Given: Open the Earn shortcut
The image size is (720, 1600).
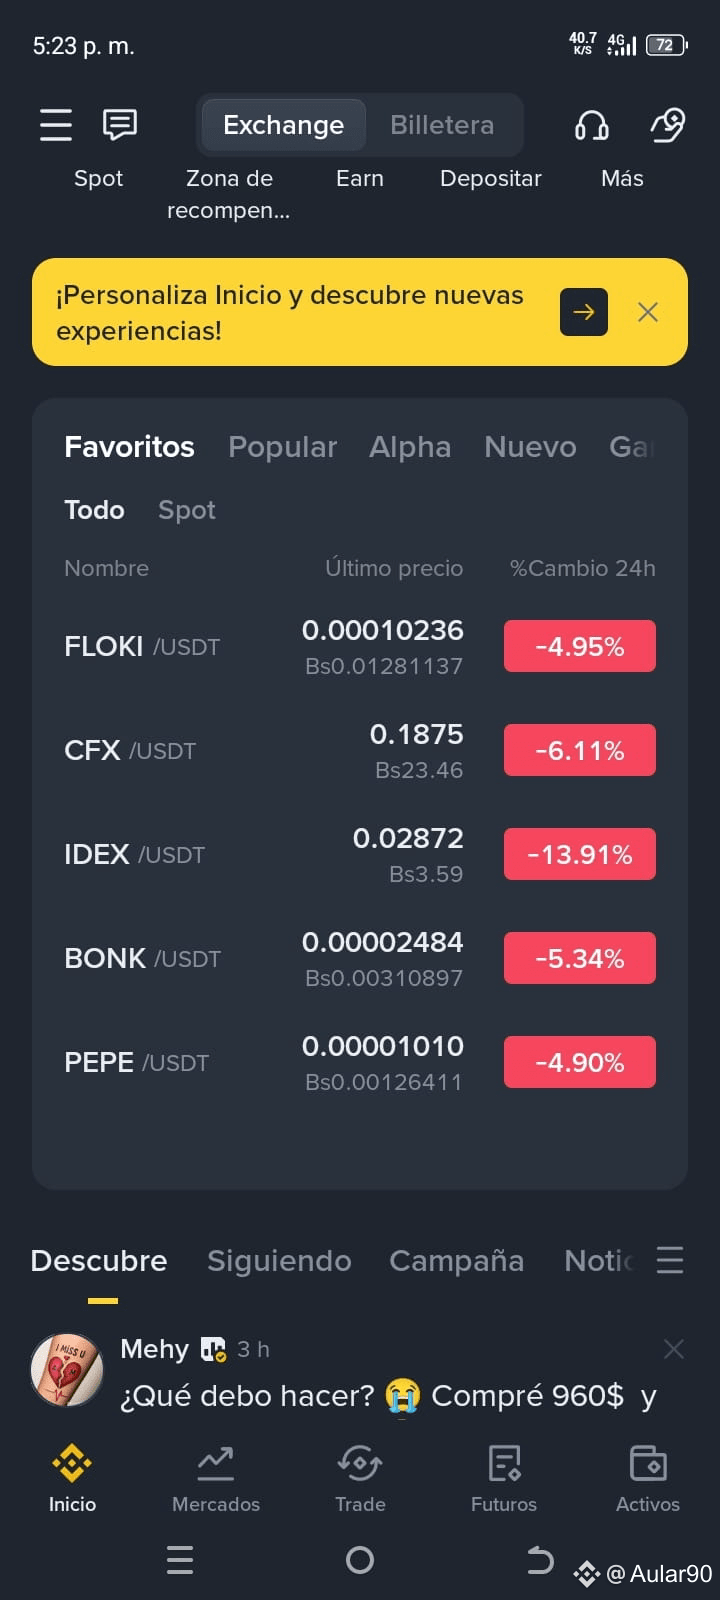Looking at the screenshot, I should coord(360,178).
